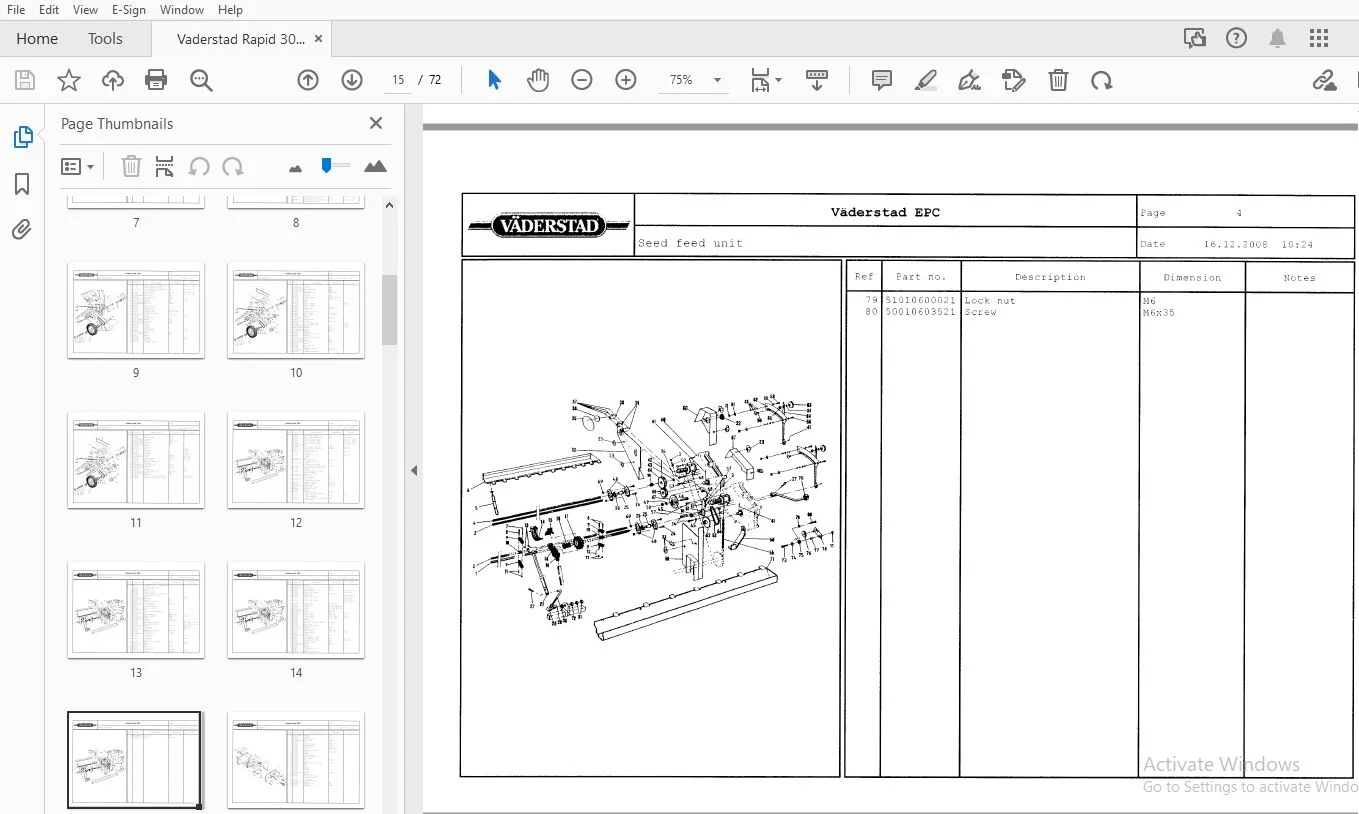Go to the next page
This screenshot has height=814, width=1359.
pyautogui.click(x=352, y=80)
